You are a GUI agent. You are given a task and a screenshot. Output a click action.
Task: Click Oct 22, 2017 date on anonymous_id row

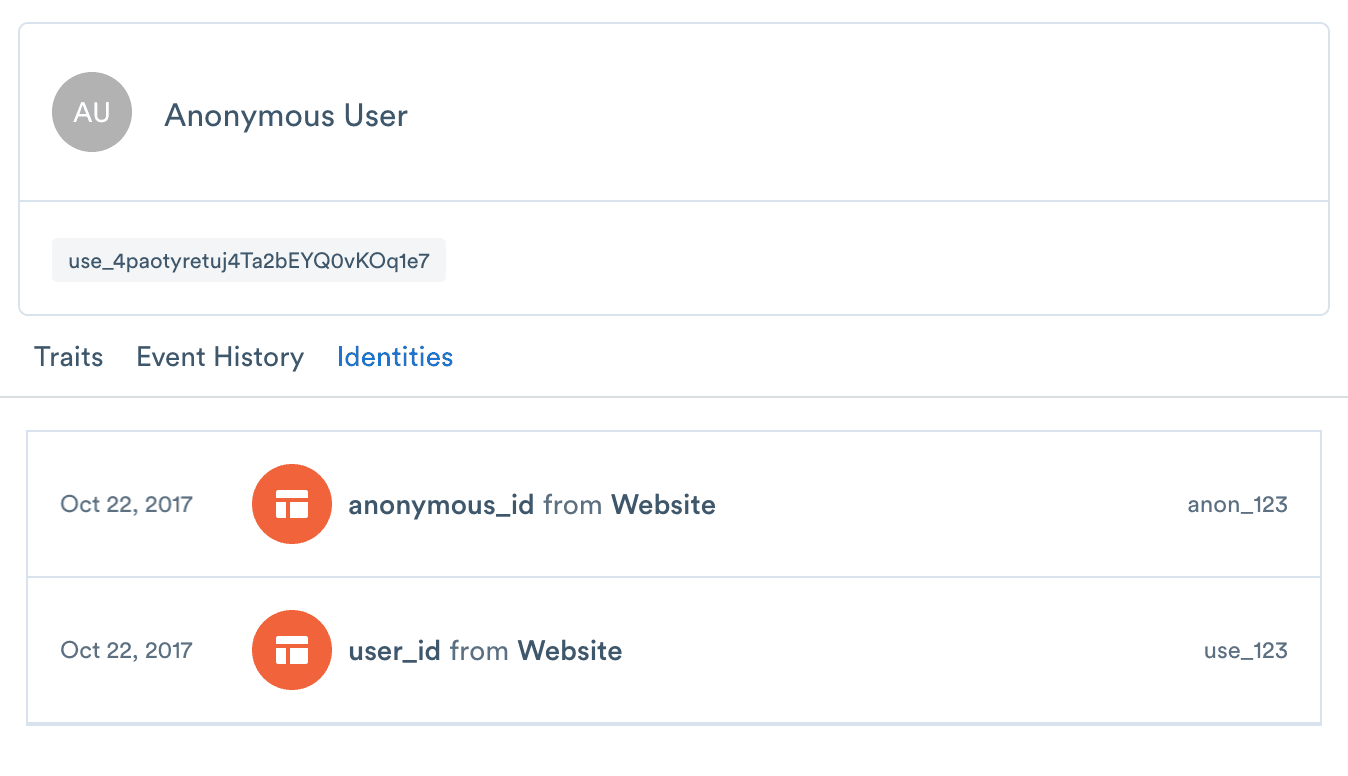coord(126,504)
